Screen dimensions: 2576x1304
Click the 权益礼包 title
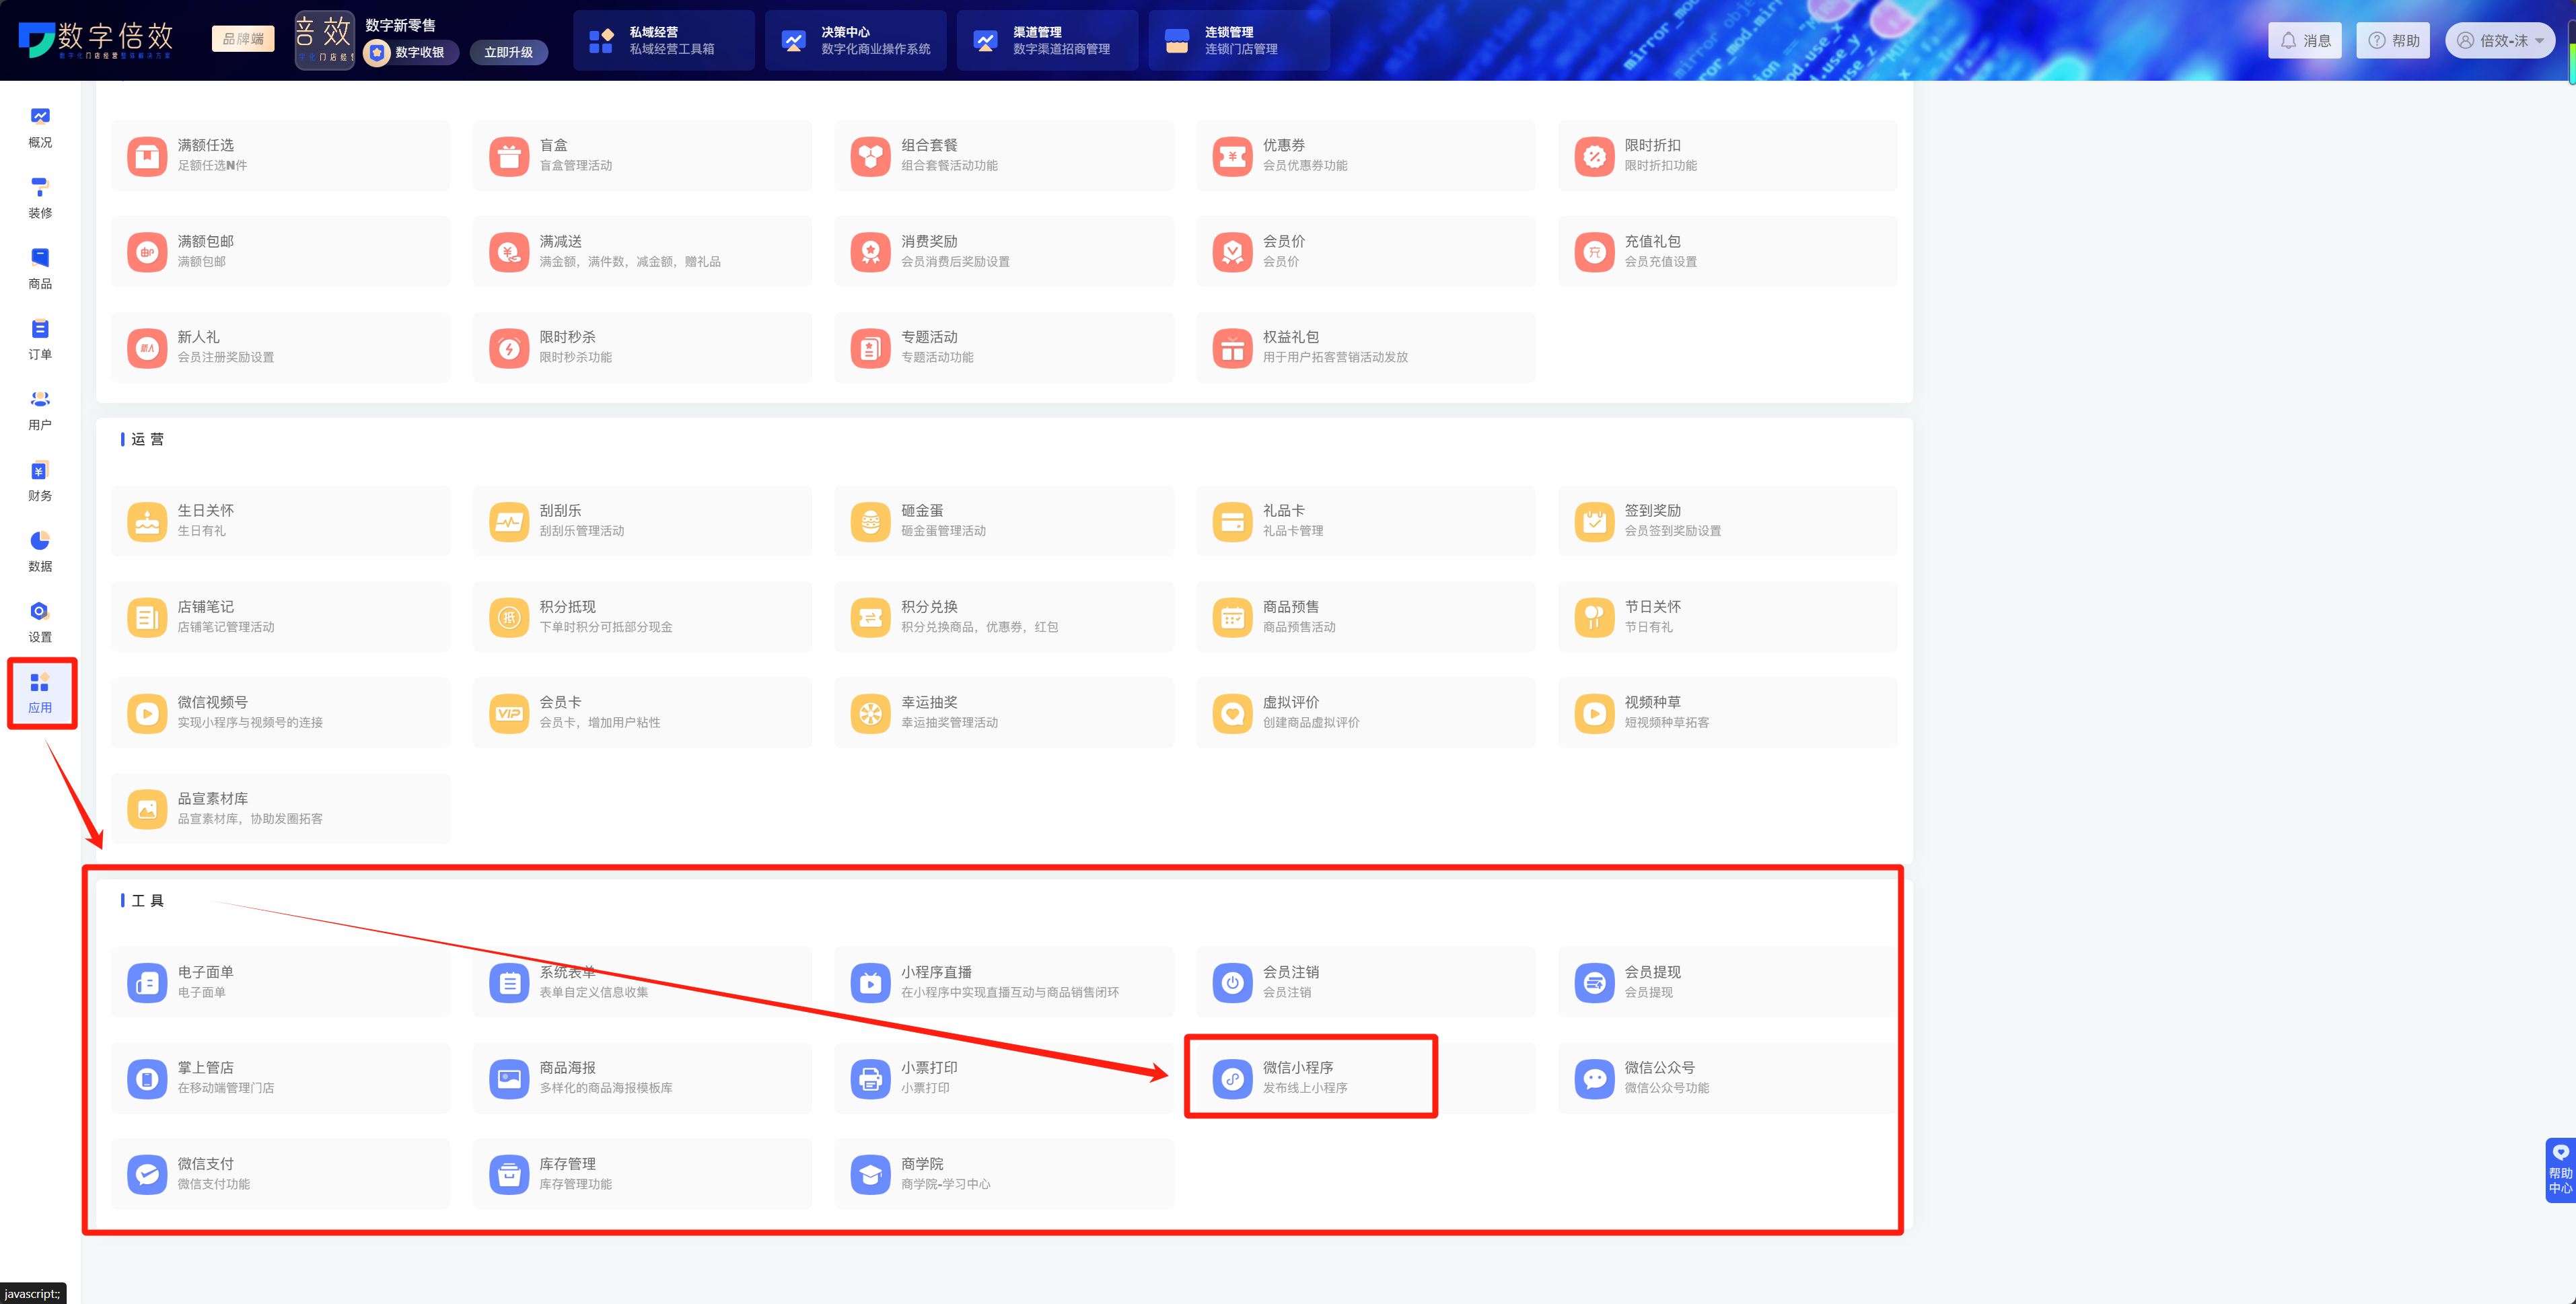1291,337
